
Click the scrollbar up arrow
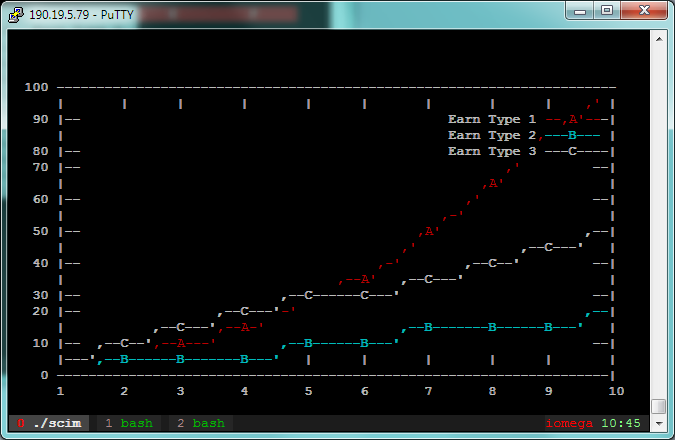tap(659, 39)
